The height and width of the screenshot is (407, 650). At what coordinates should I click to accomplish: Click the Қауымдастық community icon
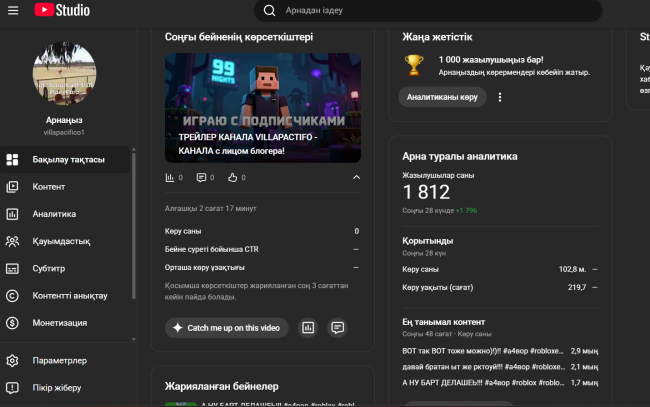click(x=12, y=241)
